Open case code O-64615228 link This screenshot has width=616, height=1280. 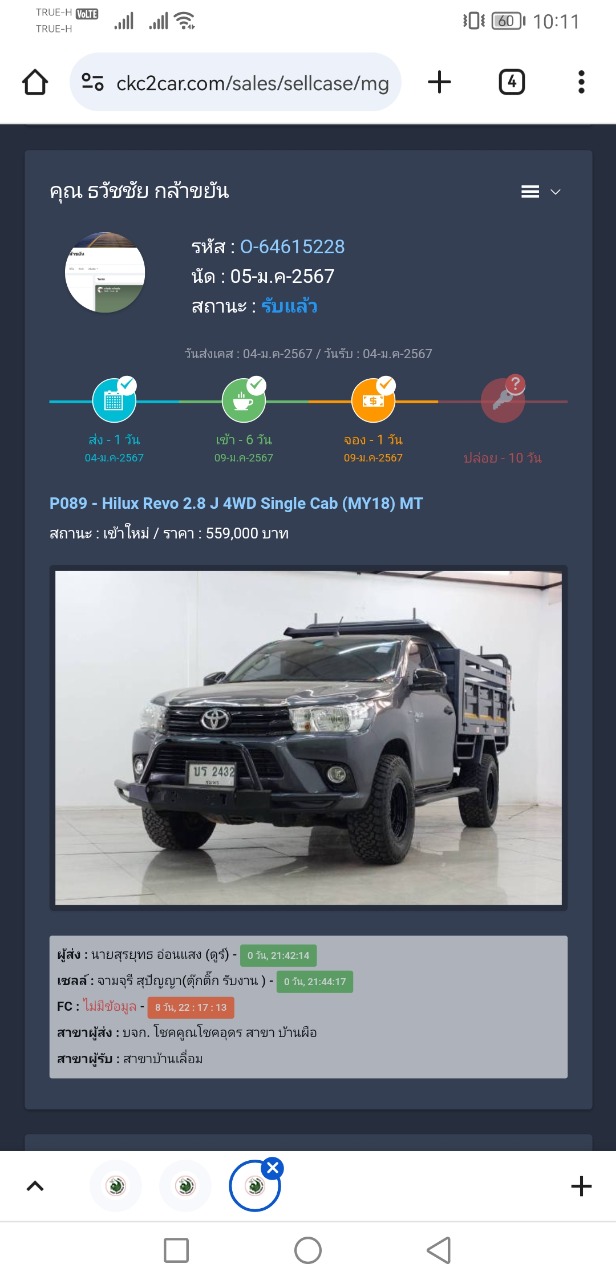[x=292, y=247]
